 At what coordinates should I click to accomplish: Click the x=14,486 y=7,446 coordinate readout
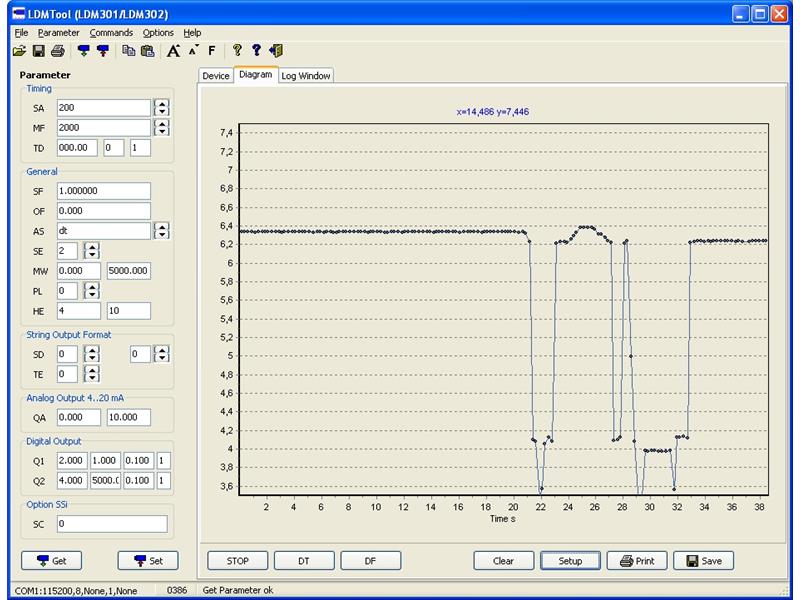click(x=492, y=112)
